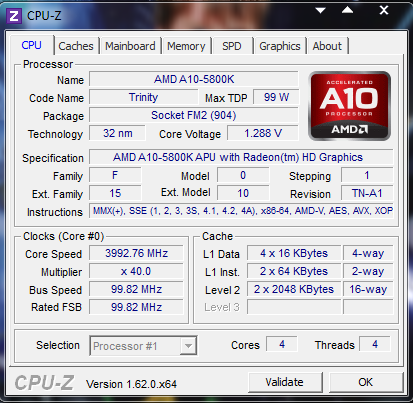Viewport: 413px width, 403px height.
Task: Click the Specification text field
Action: pyautogui.click(x=241, y=157)
